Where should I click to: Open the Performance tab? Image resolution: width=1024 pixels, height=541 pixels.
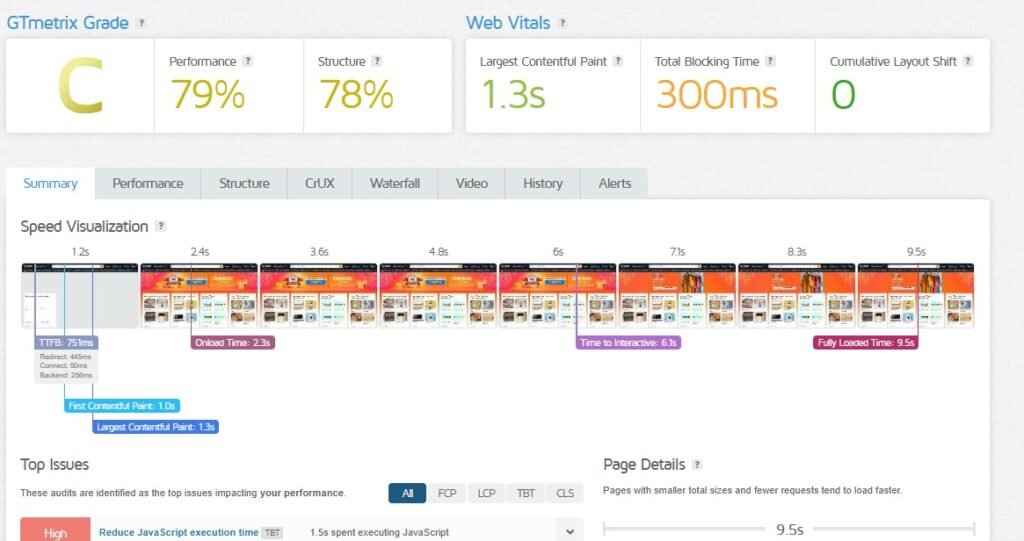pyautogui.click(x=147, y=183)
